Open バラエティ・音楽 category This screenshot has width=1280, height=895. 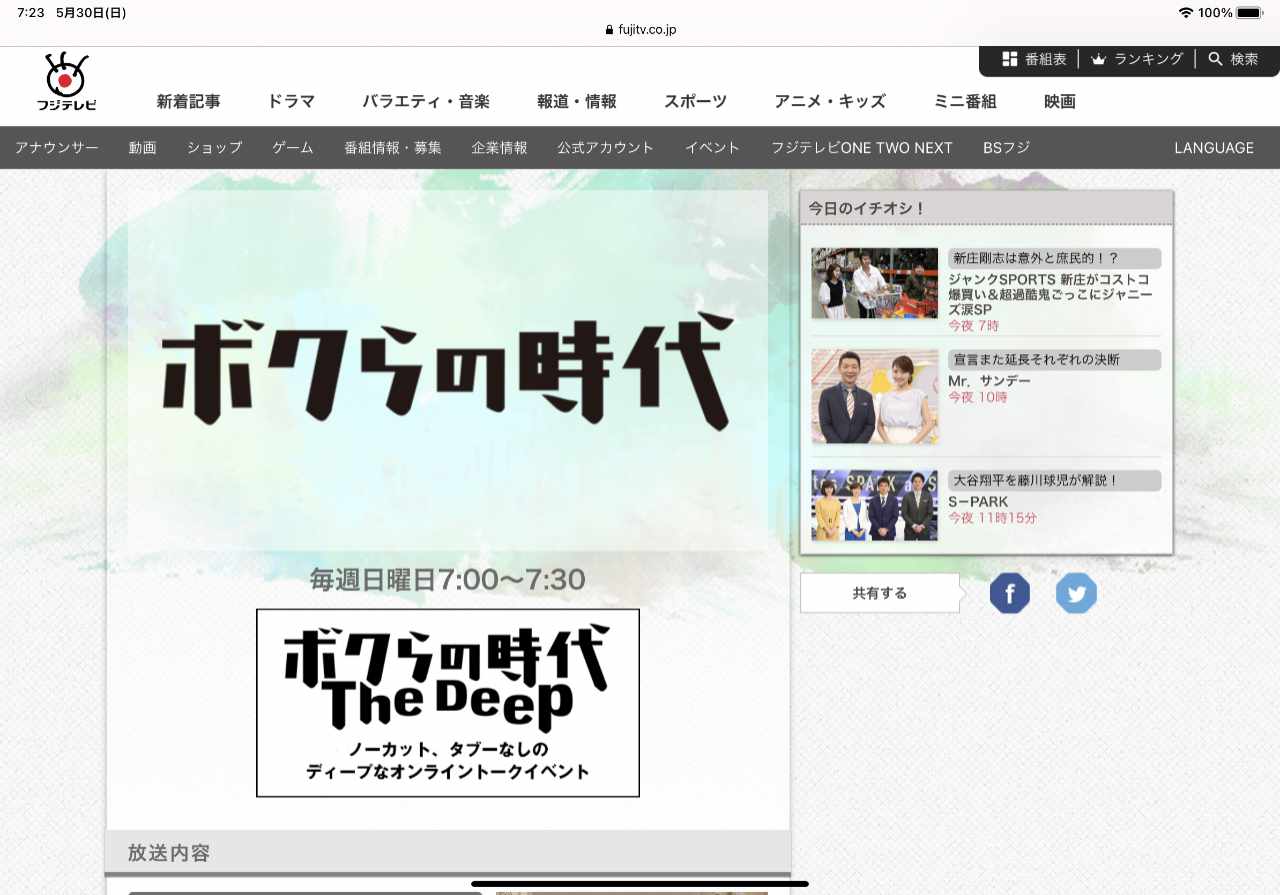(426, 101)
